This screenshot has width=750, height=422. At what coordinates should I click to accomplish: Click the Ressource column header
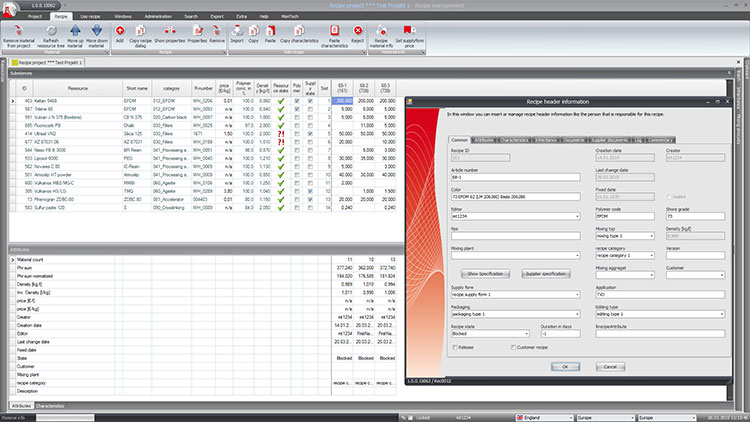[x=77, y=89]
